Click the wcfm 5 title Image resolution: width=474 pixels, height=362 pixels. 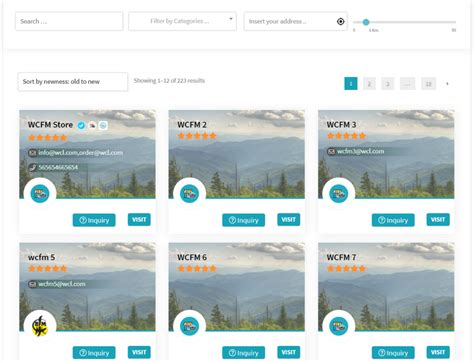(41, 257)
